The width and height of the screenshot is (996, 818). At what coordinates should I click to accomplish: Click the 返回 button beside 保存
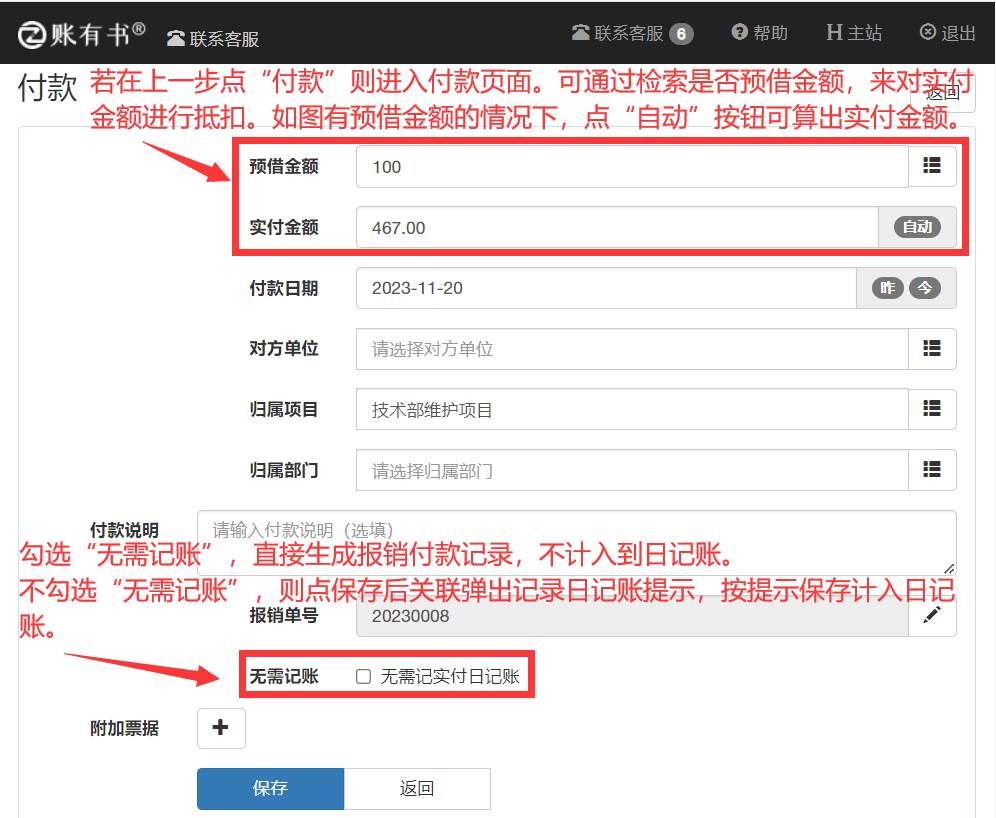pyautogui.click(x=417, y=788)
